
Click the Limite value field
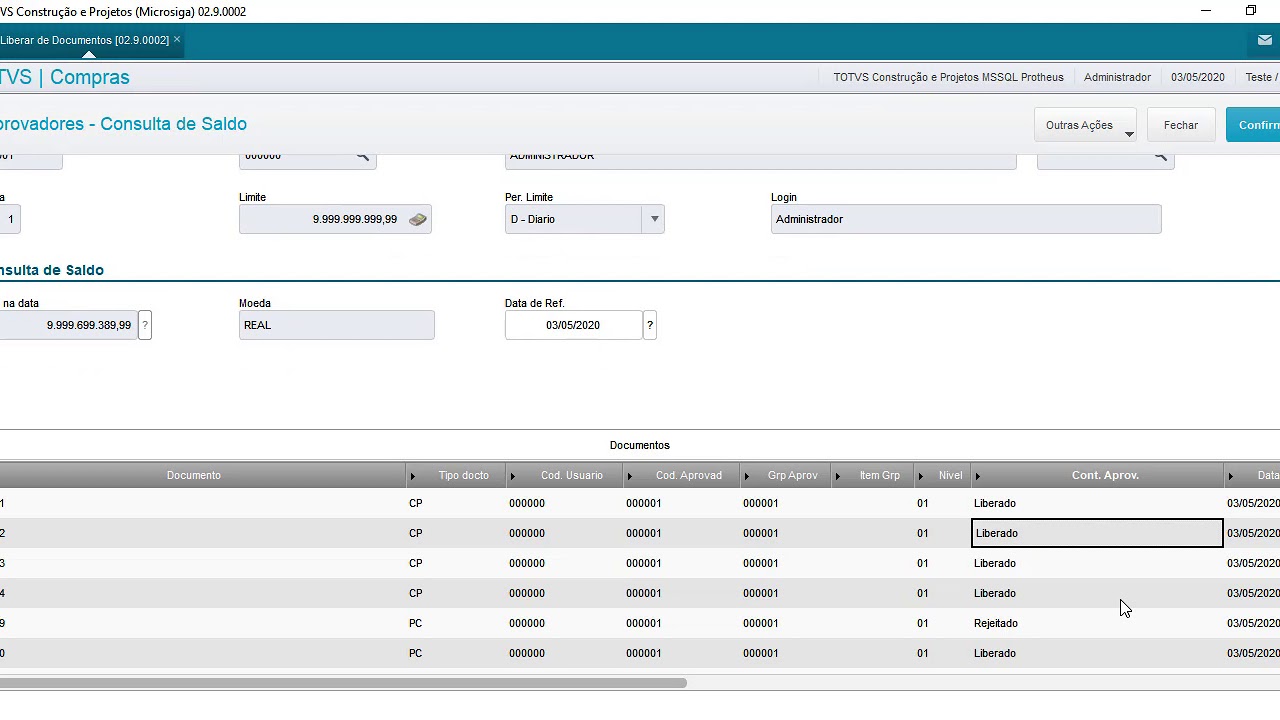click(x=335, y=219)
